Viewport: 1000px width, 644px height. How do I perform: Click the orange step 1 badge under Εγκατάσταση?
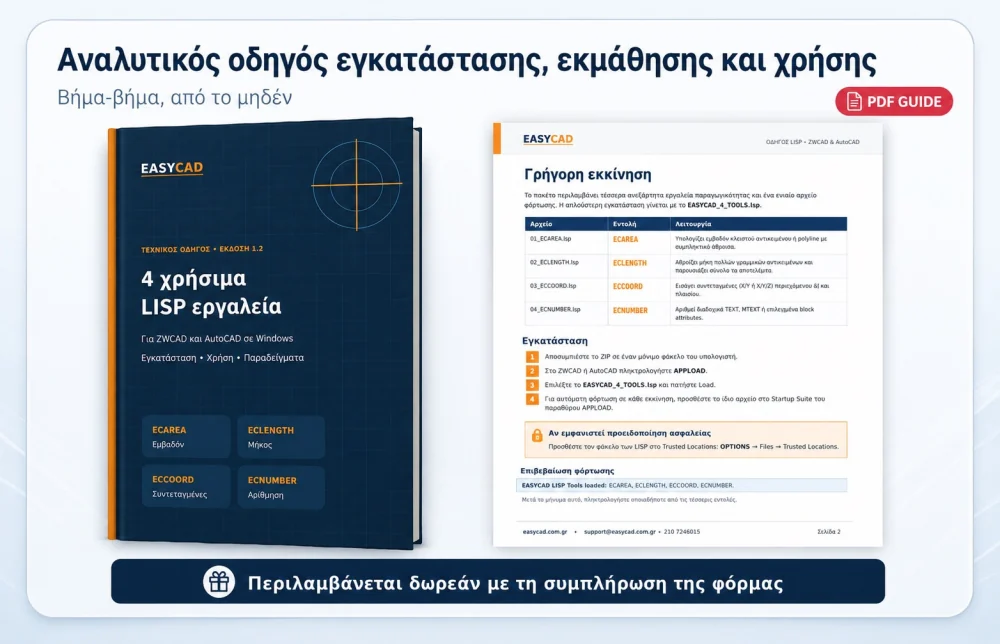531,357
